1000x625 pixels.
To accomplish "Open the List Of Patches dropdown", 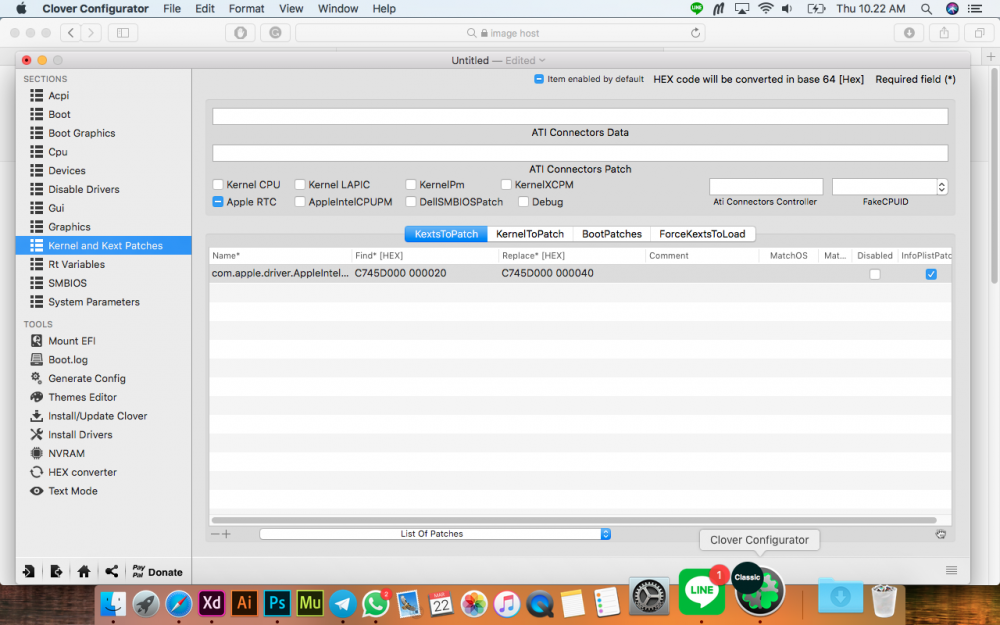I will [435, 534].
